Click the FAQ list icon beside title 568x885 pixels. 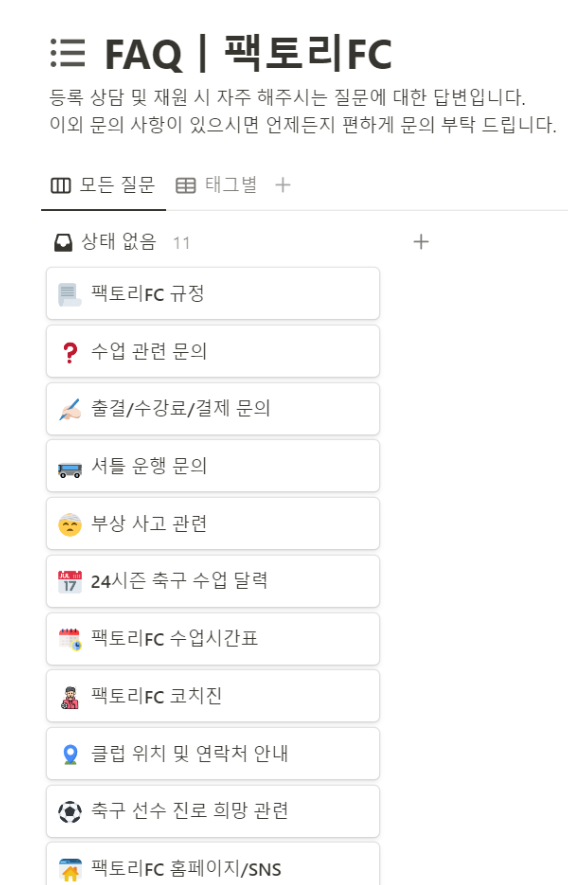tap(68, 53)
